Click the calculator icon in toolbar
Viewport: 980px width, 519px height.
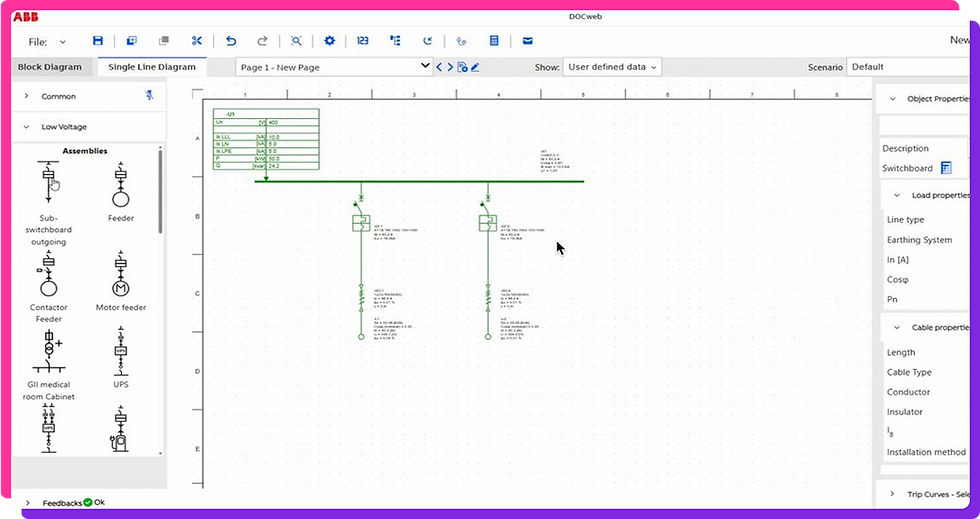tap(494, 41)
